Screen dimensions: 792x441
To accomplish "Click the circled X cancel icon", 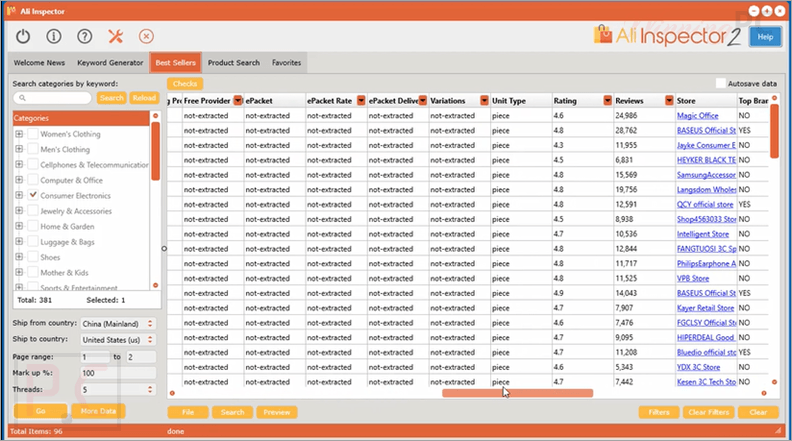I will [146, 36].
